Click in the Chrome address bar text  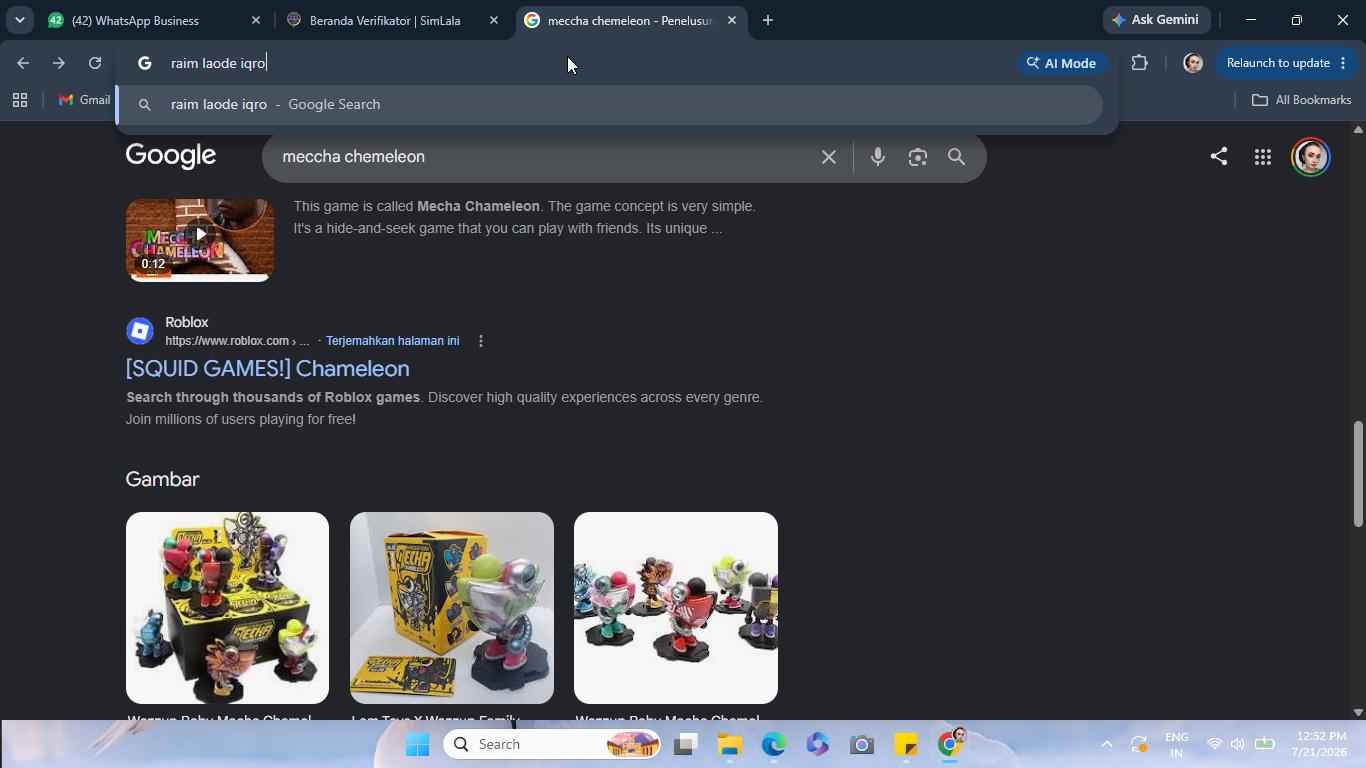(218, 63)
